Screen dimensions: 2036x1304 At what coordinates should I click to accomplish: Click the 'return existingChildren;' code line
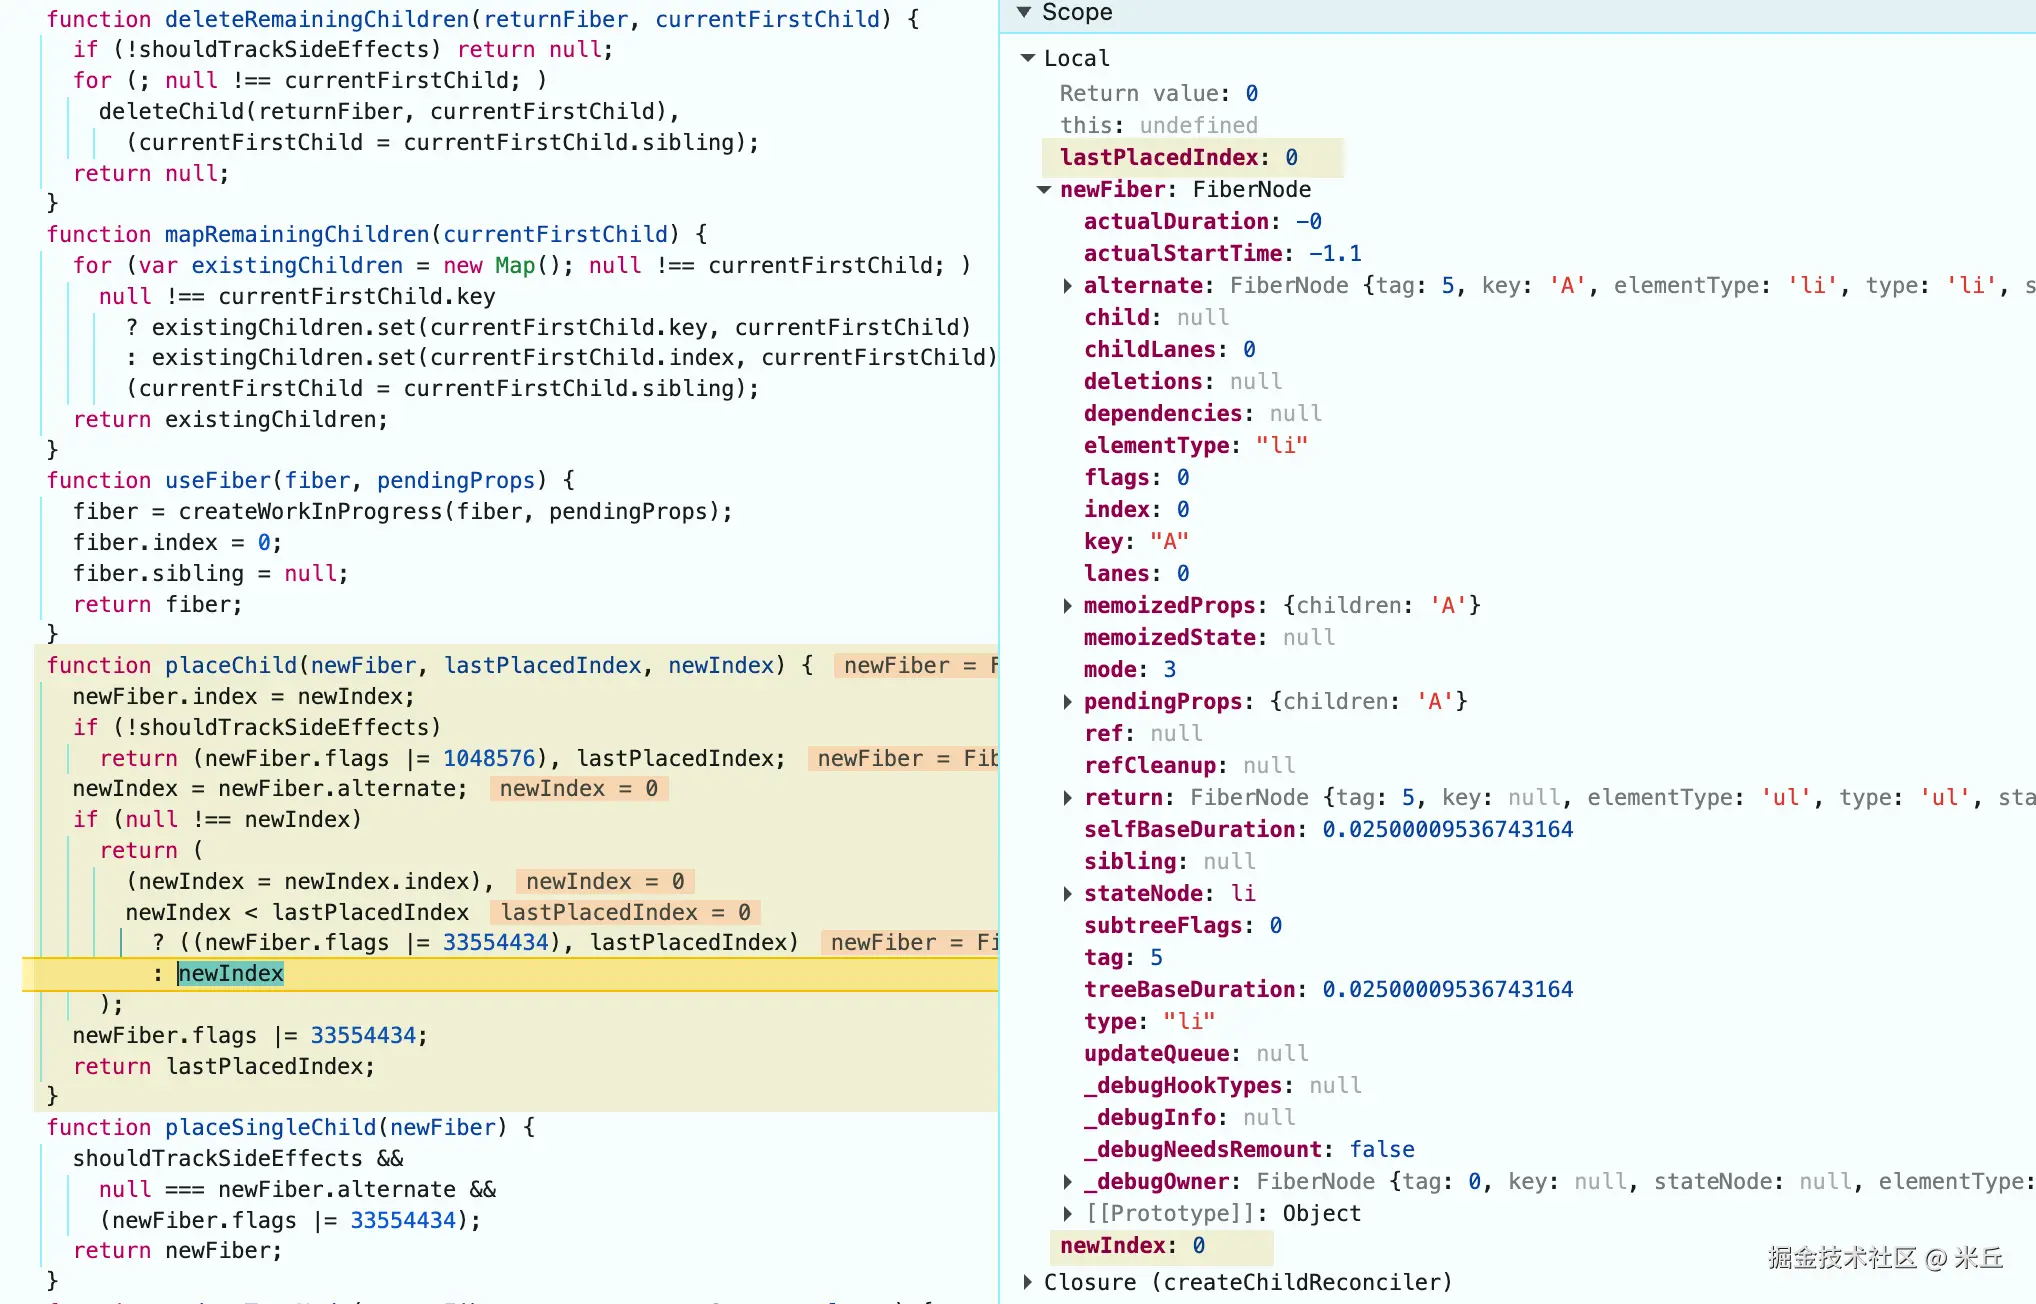(230, 420)
